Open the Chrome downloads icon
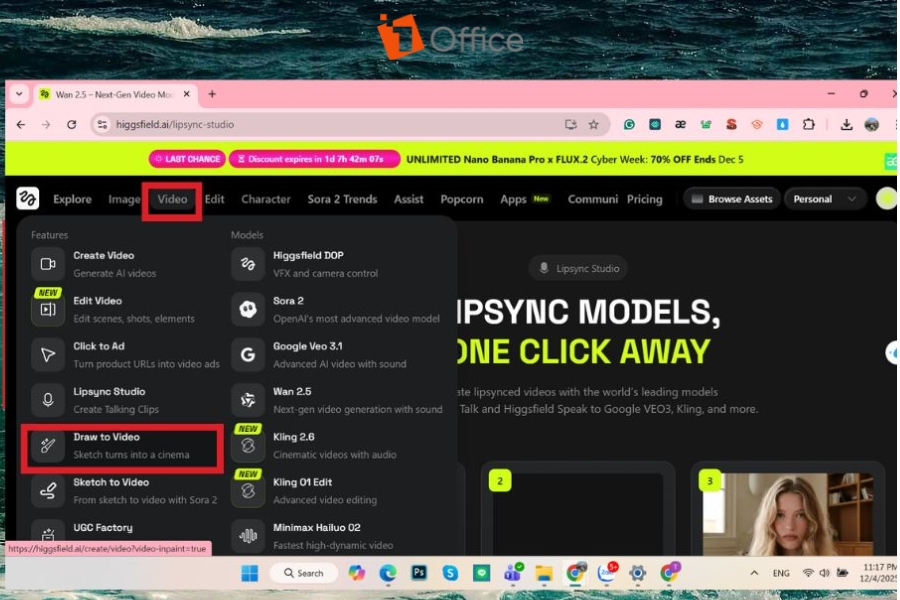This screenshot has height=600, width=900. pyautogui.click(x=846, y=124)
